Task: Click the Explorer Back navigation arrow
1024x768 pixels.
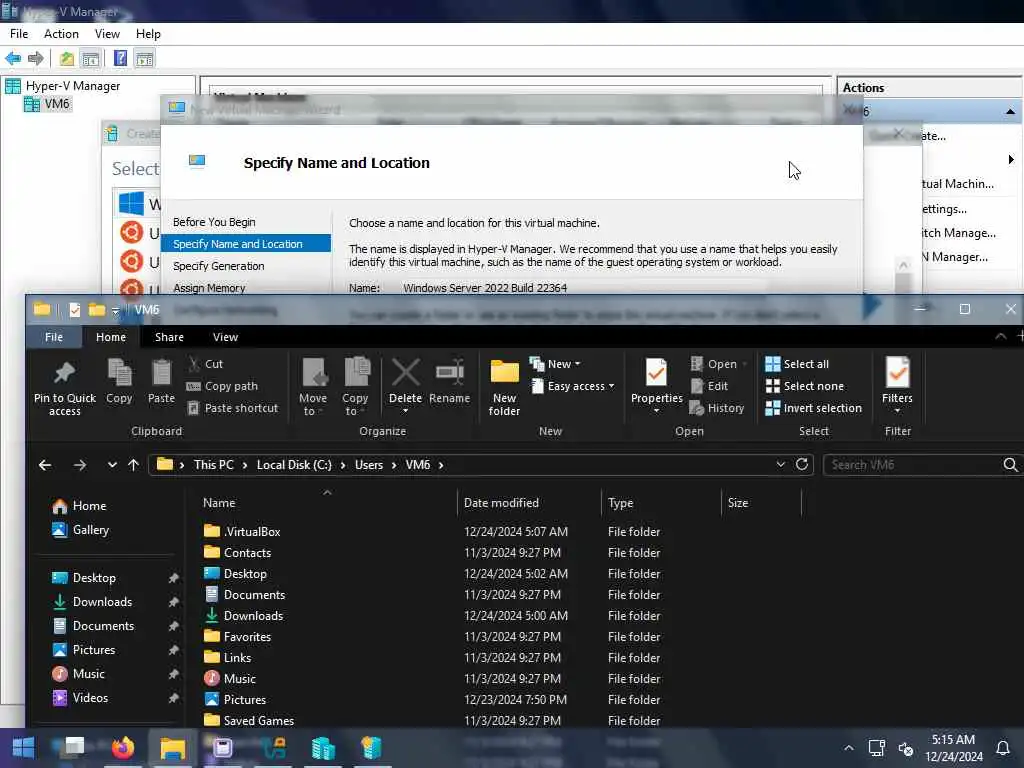Action: tap(45, 465)
